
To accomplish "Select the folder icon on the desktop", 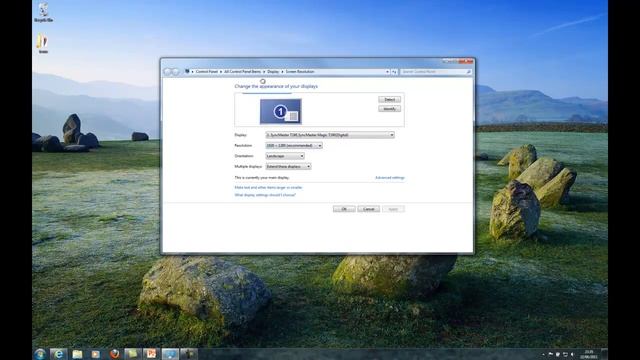I will tap(42, 43).
